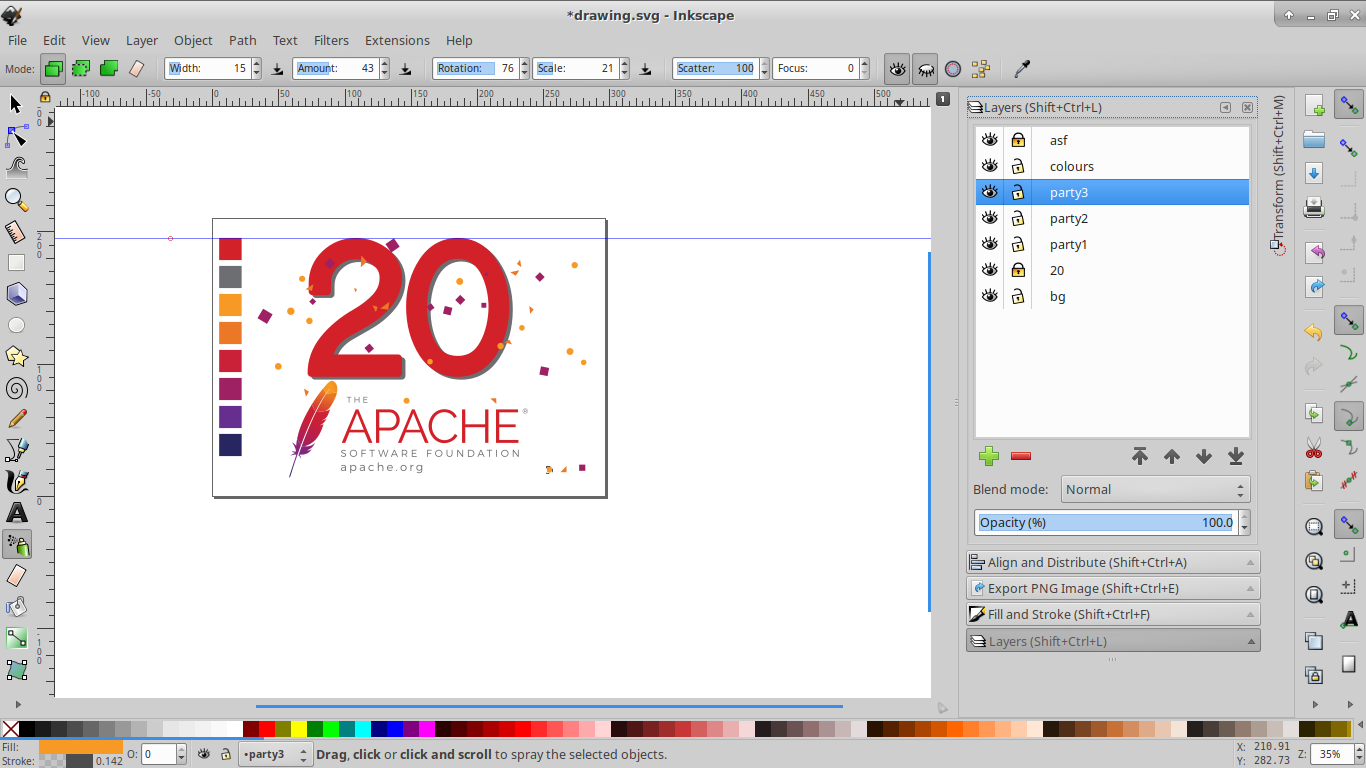Open the Layer menu
This screenshot has height=768, width=1366.
(x=142, y=41)
